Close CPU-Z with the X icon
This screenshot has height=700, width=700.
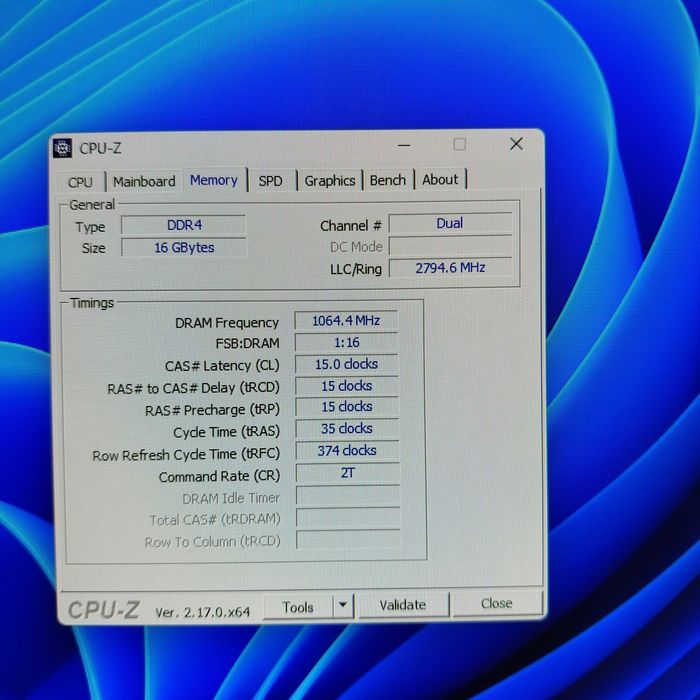point(516,144)
